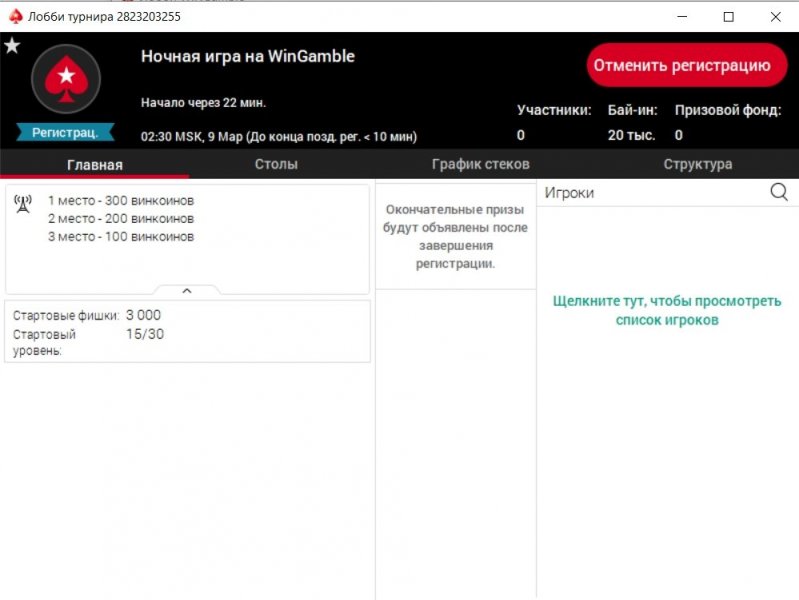This screenshot has height=600, width=799.
Task: Click the Ночная игра на WinGamble title
Action: pos(248,56)
